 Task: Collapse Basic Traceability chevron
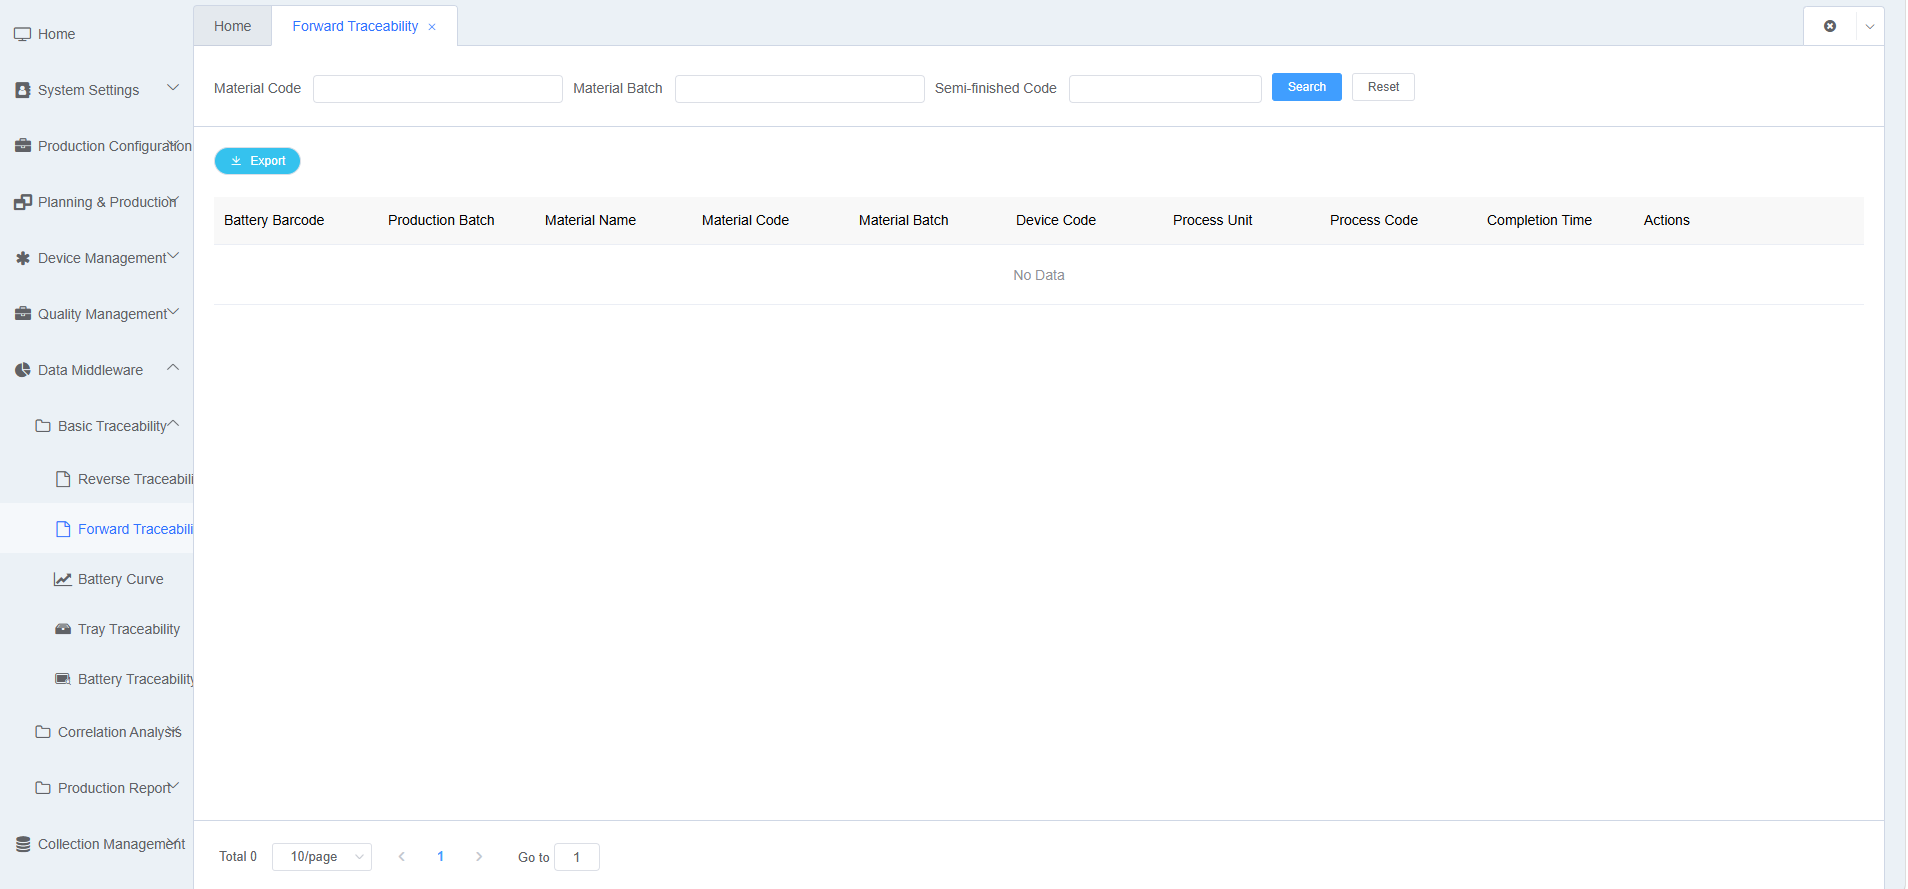(x=173, y=424)
